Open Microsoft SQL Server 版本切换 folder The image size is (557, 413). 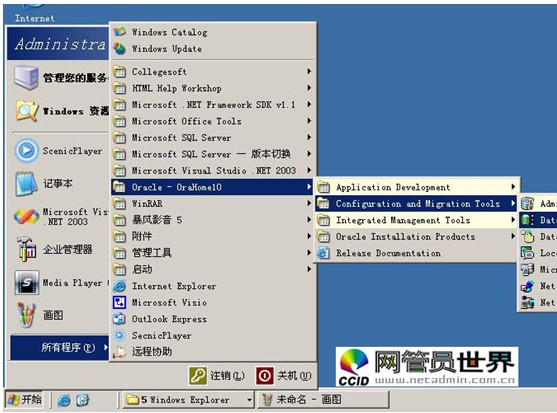213,154
